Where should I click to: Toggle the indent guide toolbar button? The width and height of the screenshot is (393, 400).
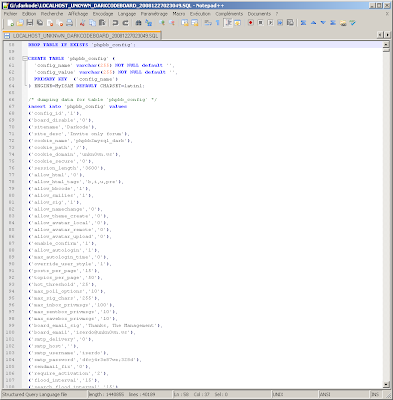click(228, 23)
